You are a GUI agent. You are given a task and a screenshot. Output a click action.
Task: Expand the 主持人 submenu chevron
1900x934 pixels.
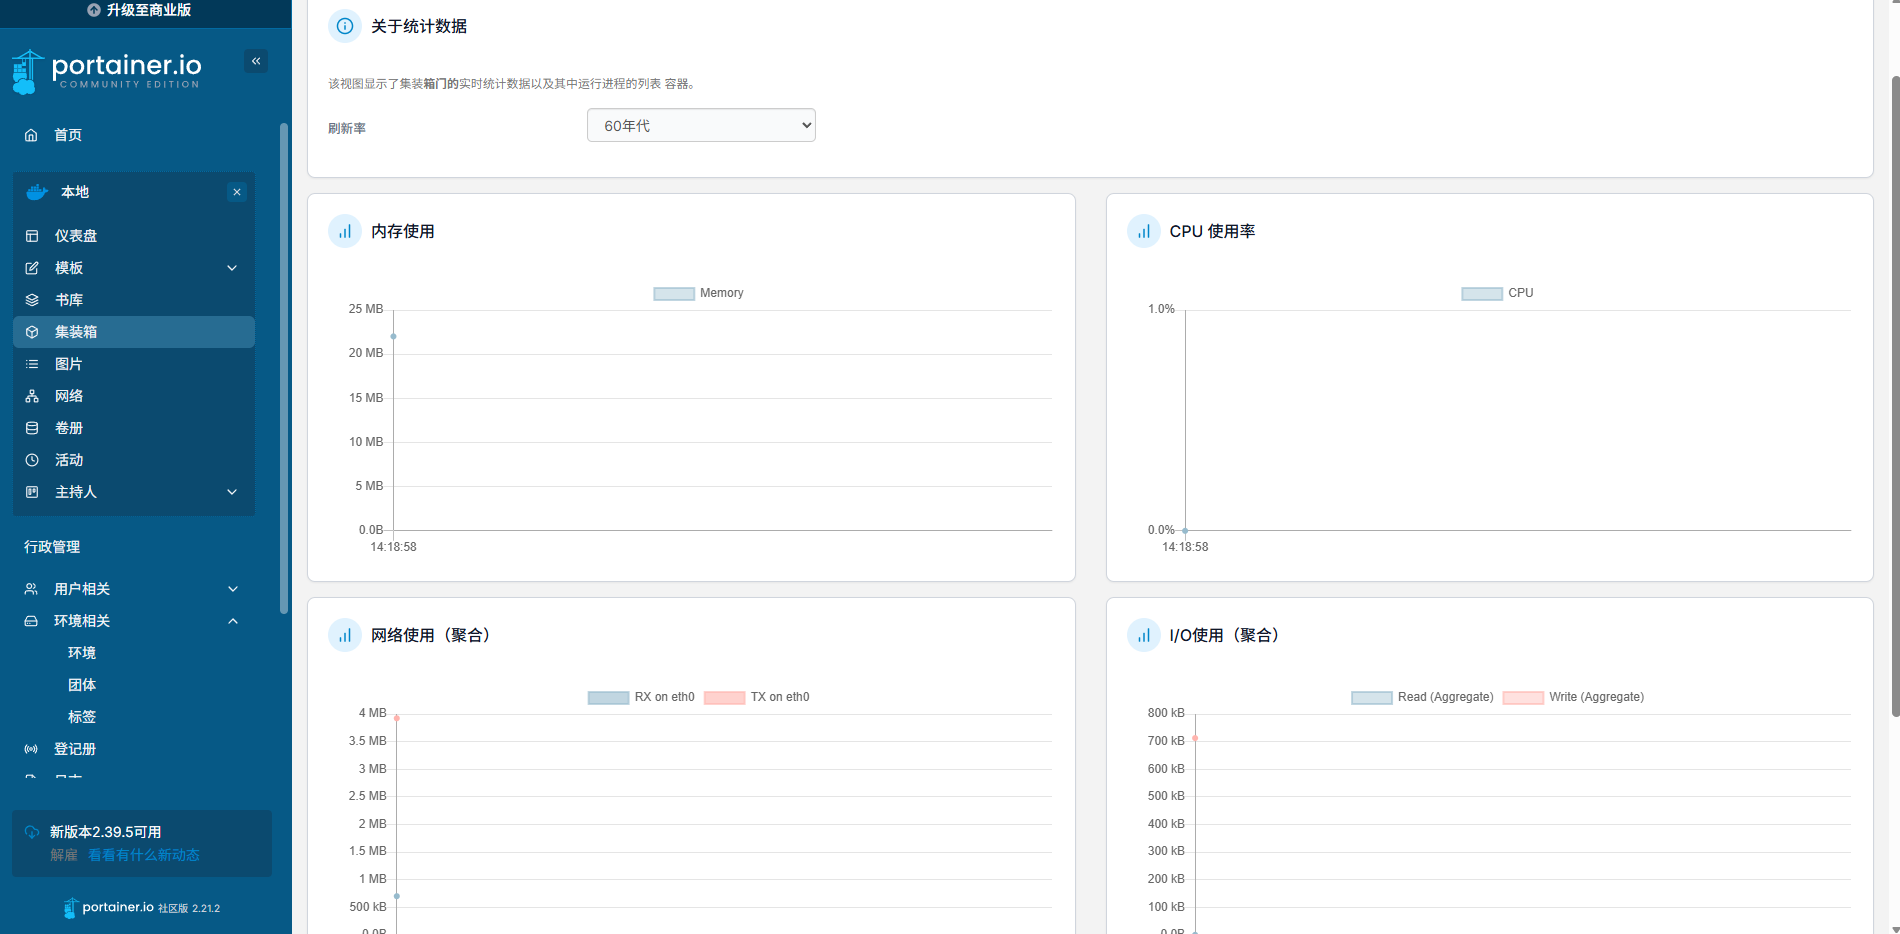pos(232,492)
